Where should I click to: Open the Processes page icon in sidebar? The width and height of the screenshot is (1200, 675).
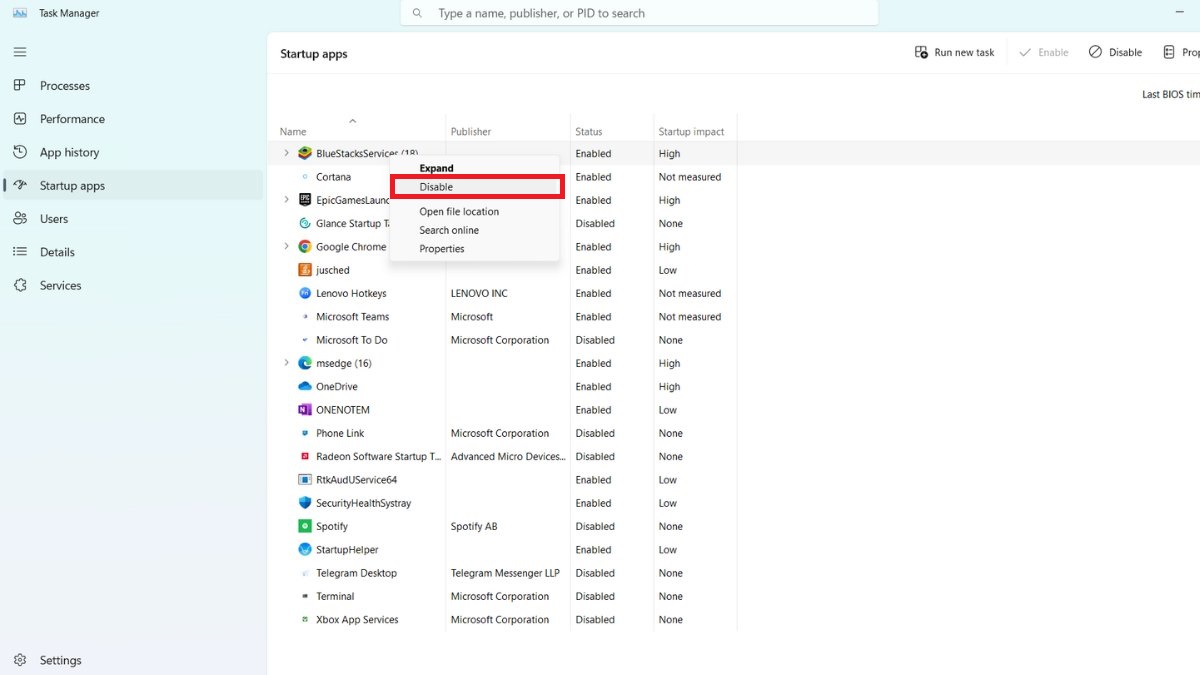click(x=20, y=86)
